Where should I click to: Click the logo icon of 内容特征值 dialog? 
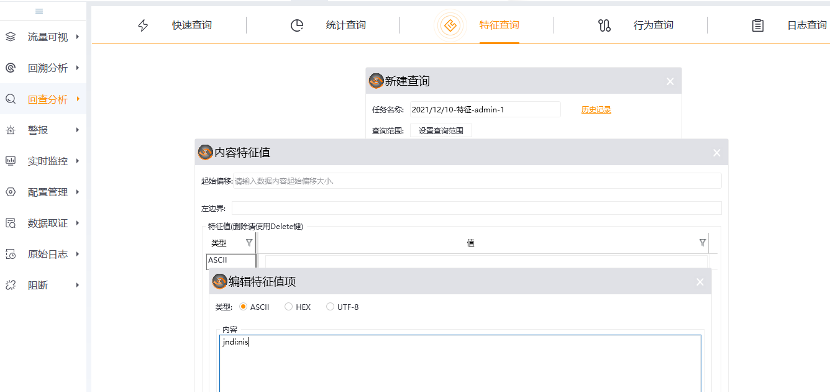coord(205,152)
